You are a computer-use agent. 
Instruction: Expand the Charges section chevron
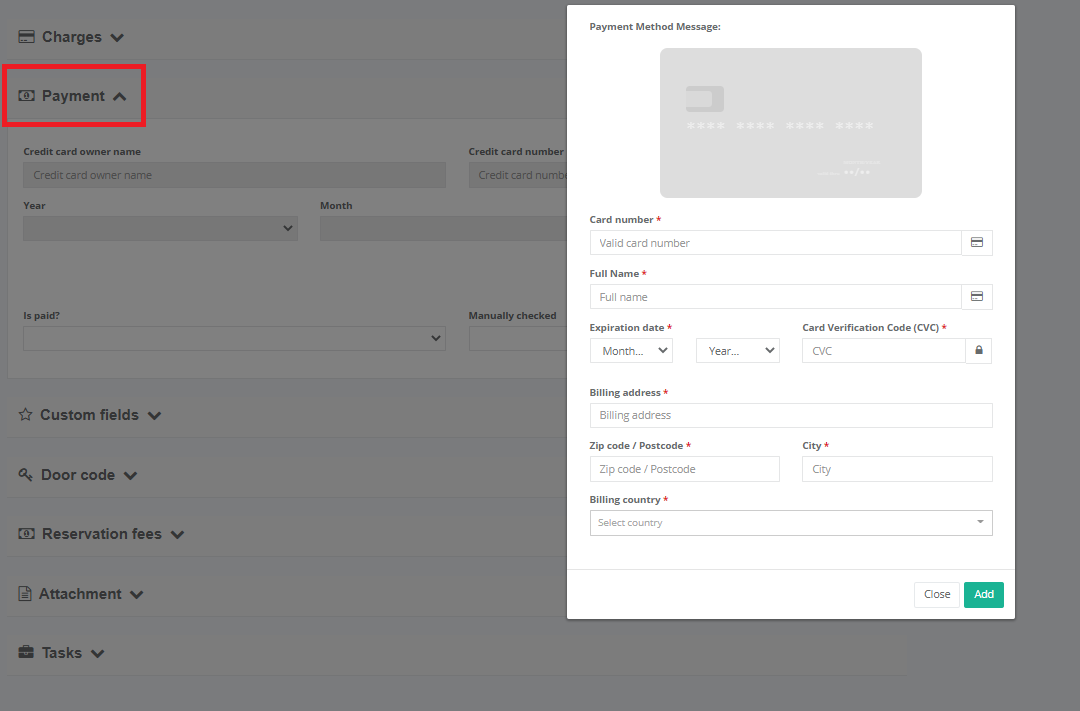pyautogui.click(x=117, y=38)
